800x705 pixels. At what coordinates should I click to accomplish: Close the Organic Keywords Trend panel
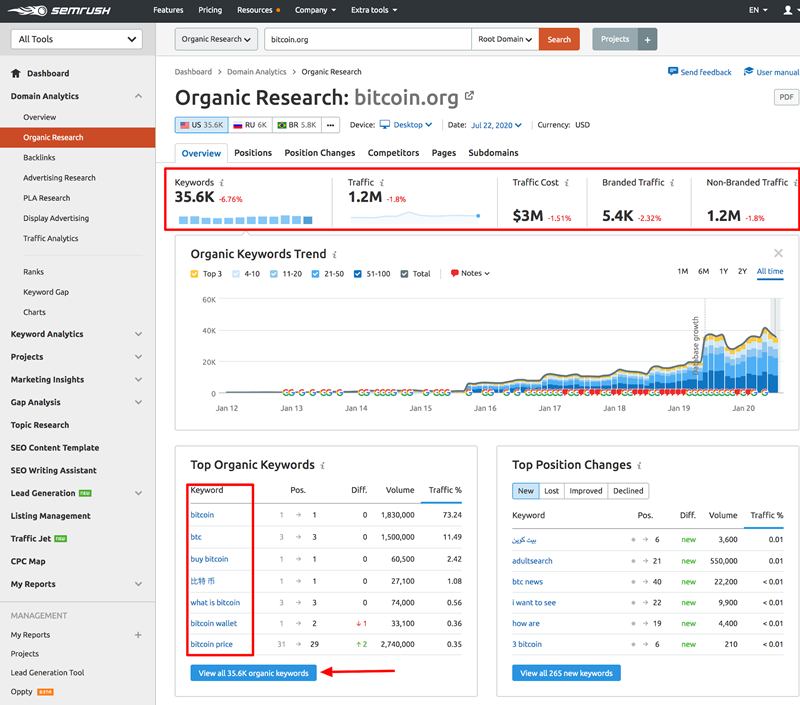(778, 253)
